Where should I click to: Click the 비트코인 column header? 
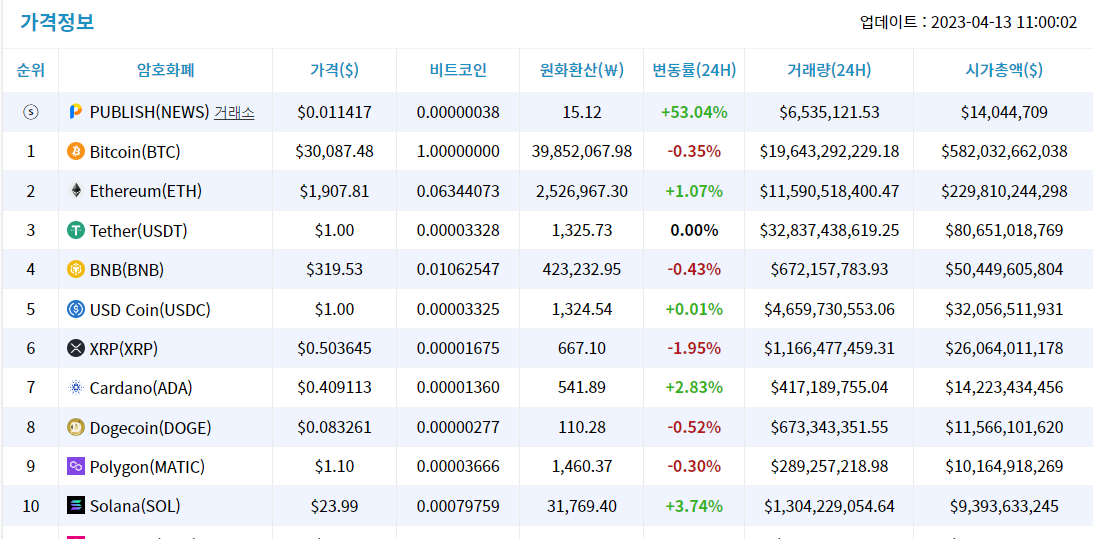[x=458, y=70]
